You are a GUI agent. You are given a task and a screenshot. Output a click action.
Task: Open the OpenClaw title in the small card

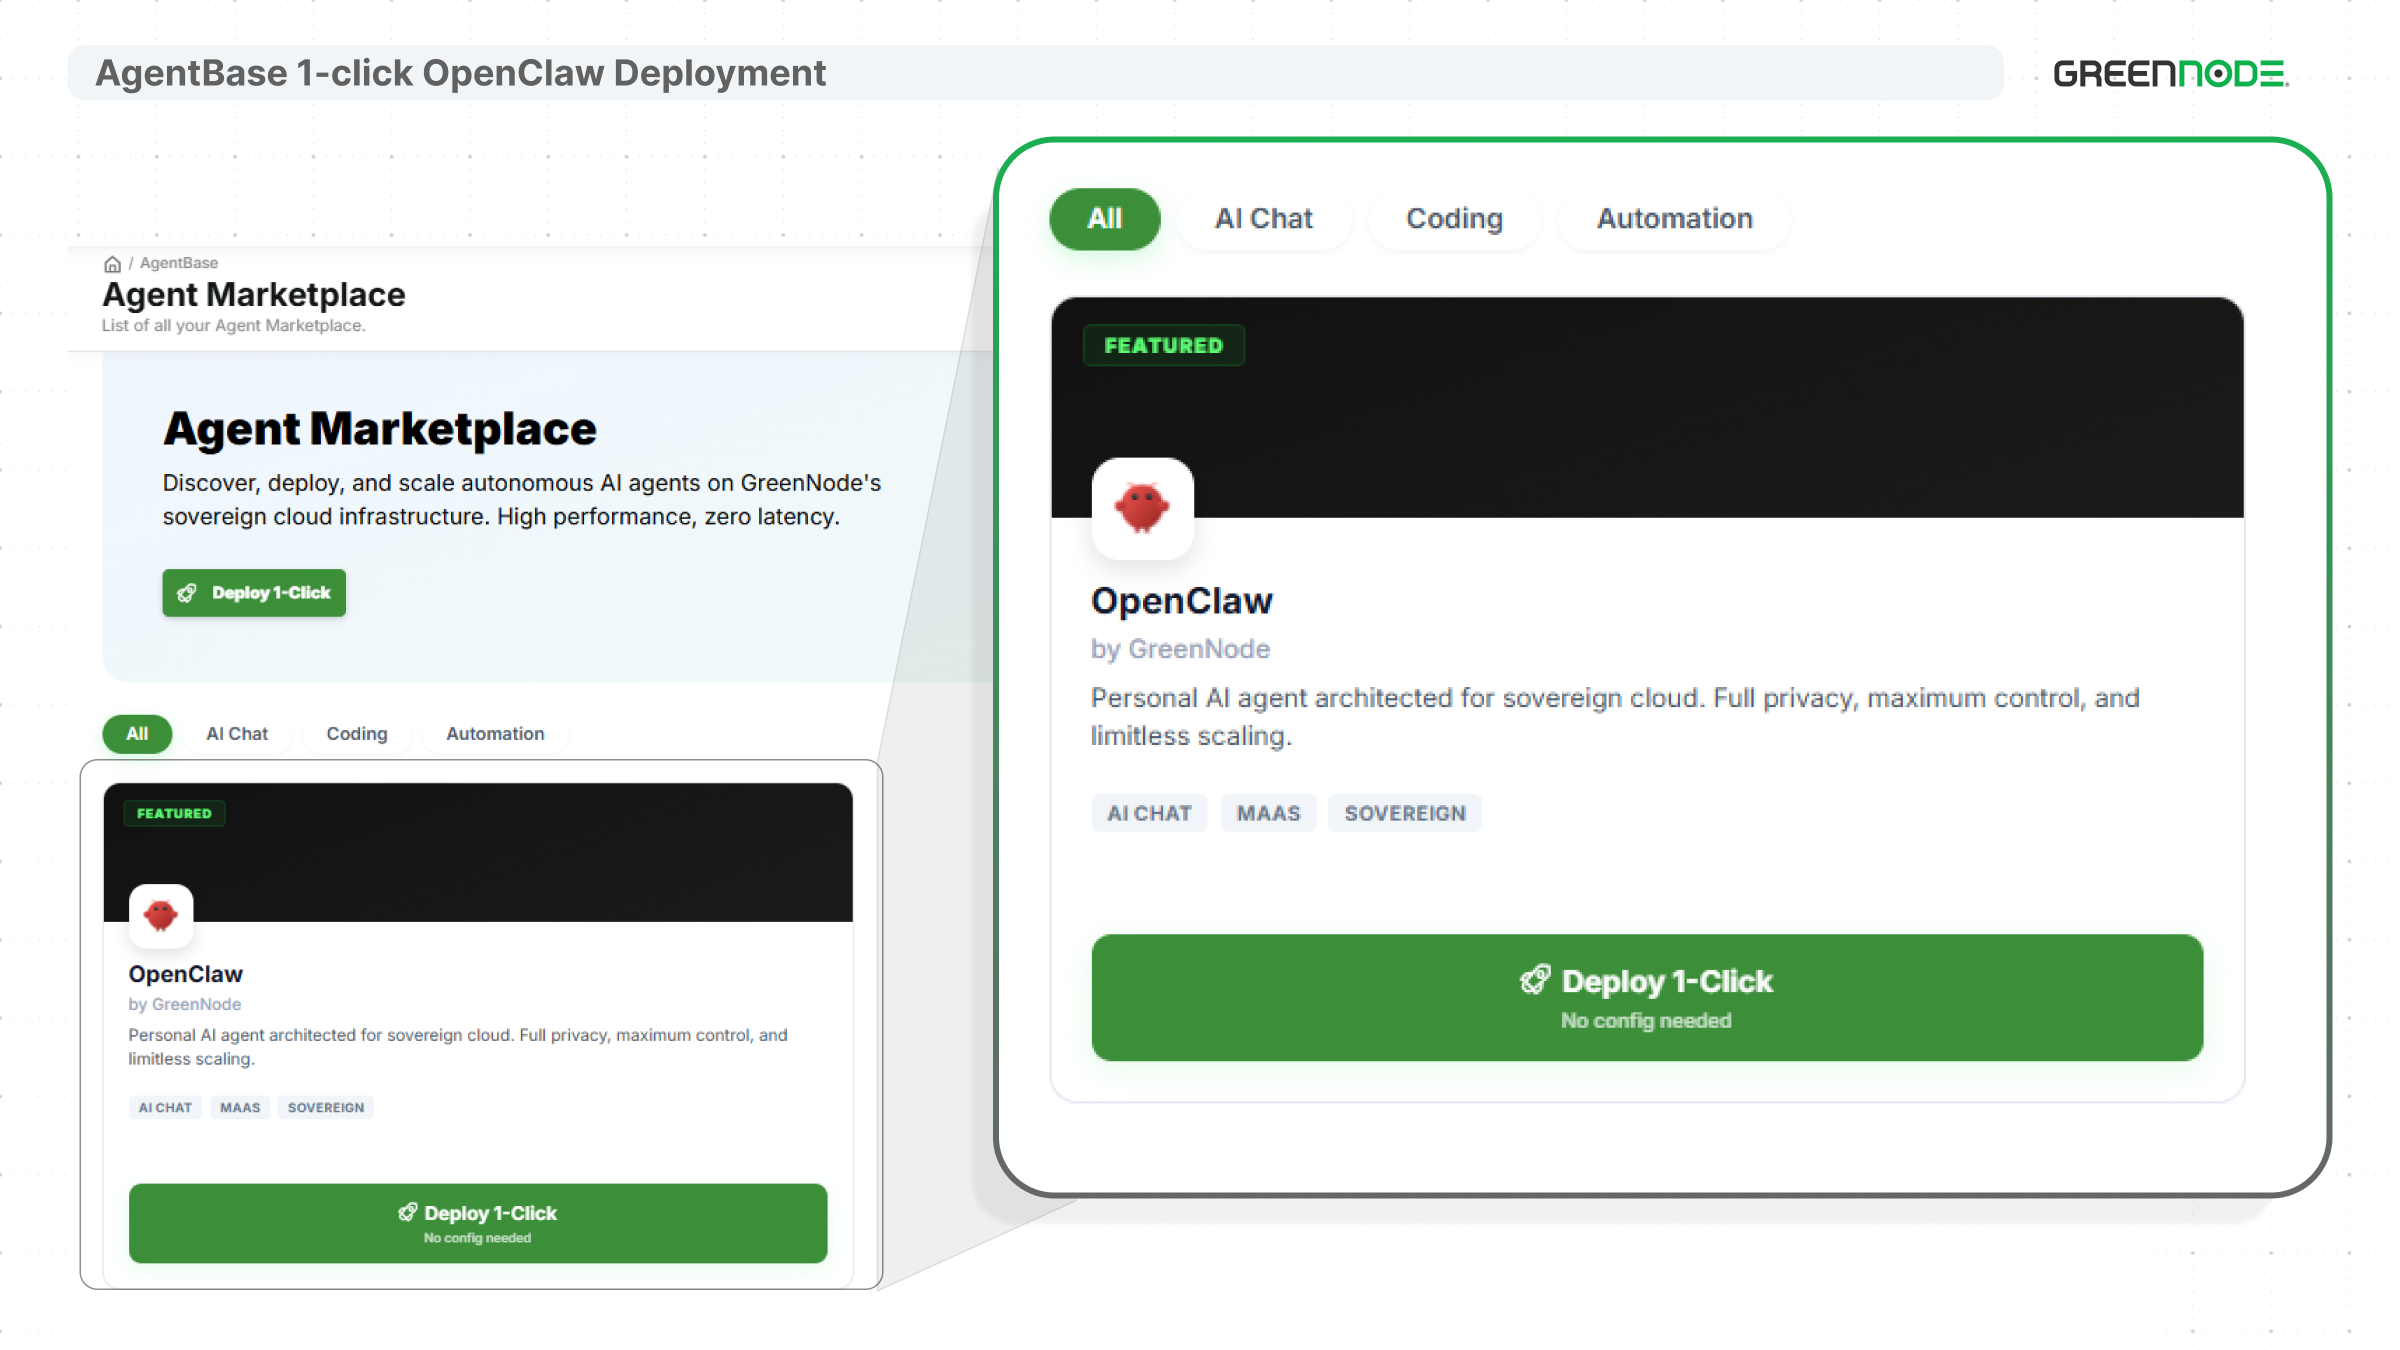[x=186, y=974]
